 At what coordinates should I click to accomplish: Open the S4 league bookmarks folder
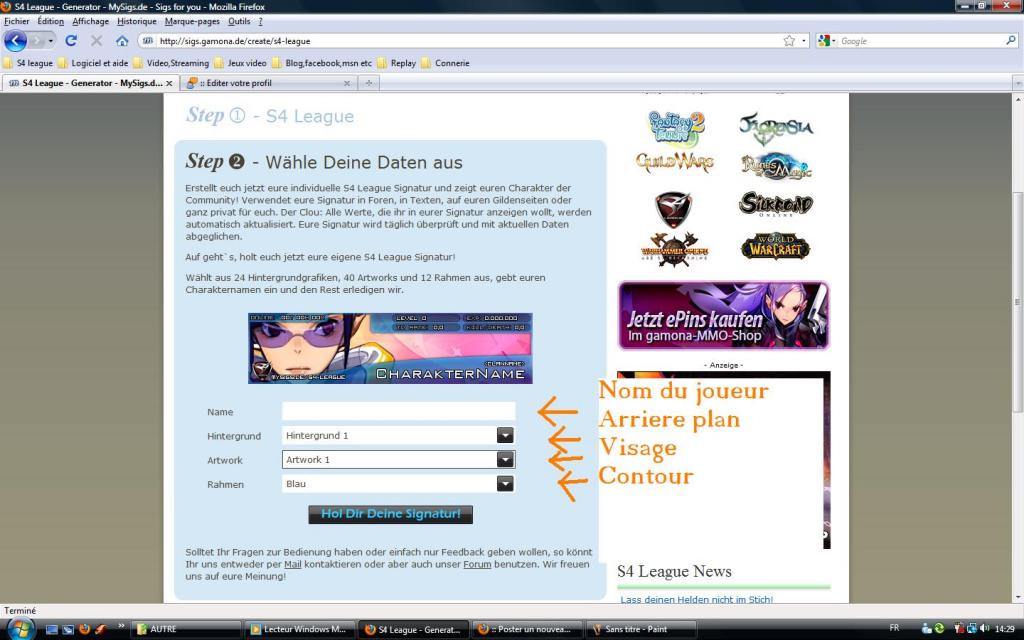(x=28, y=63)
